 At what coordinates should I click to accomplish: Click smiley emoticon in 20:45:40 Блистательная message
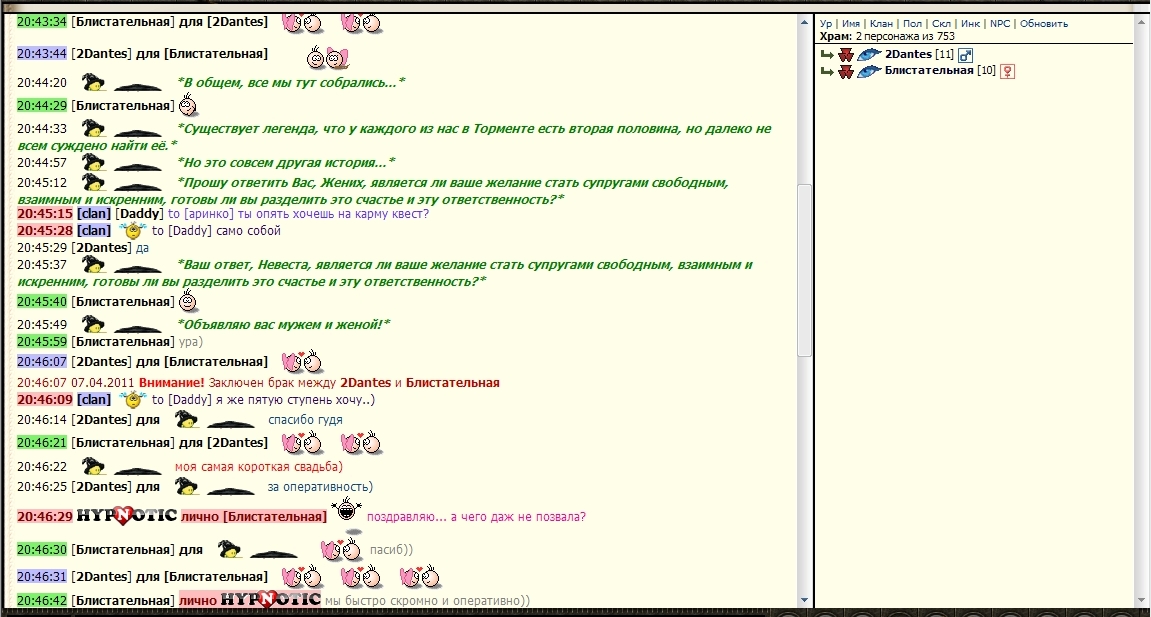click(189, 300)
